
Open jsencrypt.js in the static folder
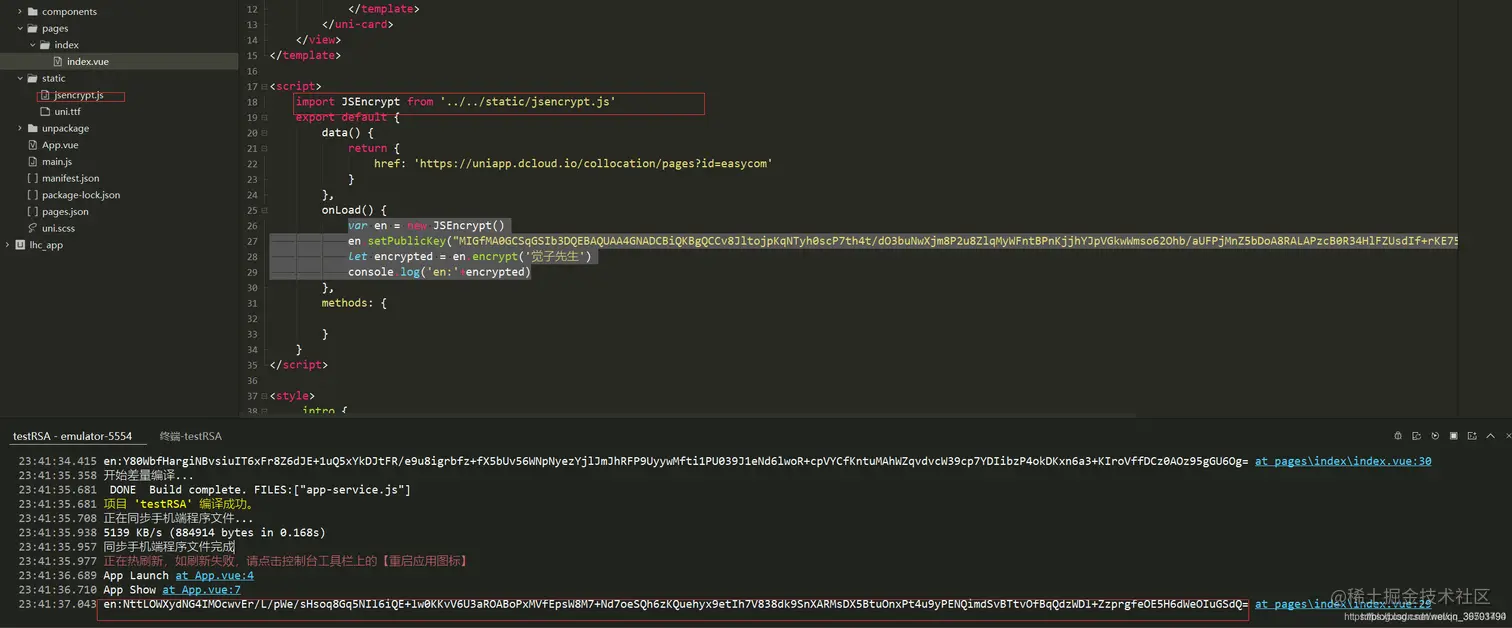(x=79, y=95)
